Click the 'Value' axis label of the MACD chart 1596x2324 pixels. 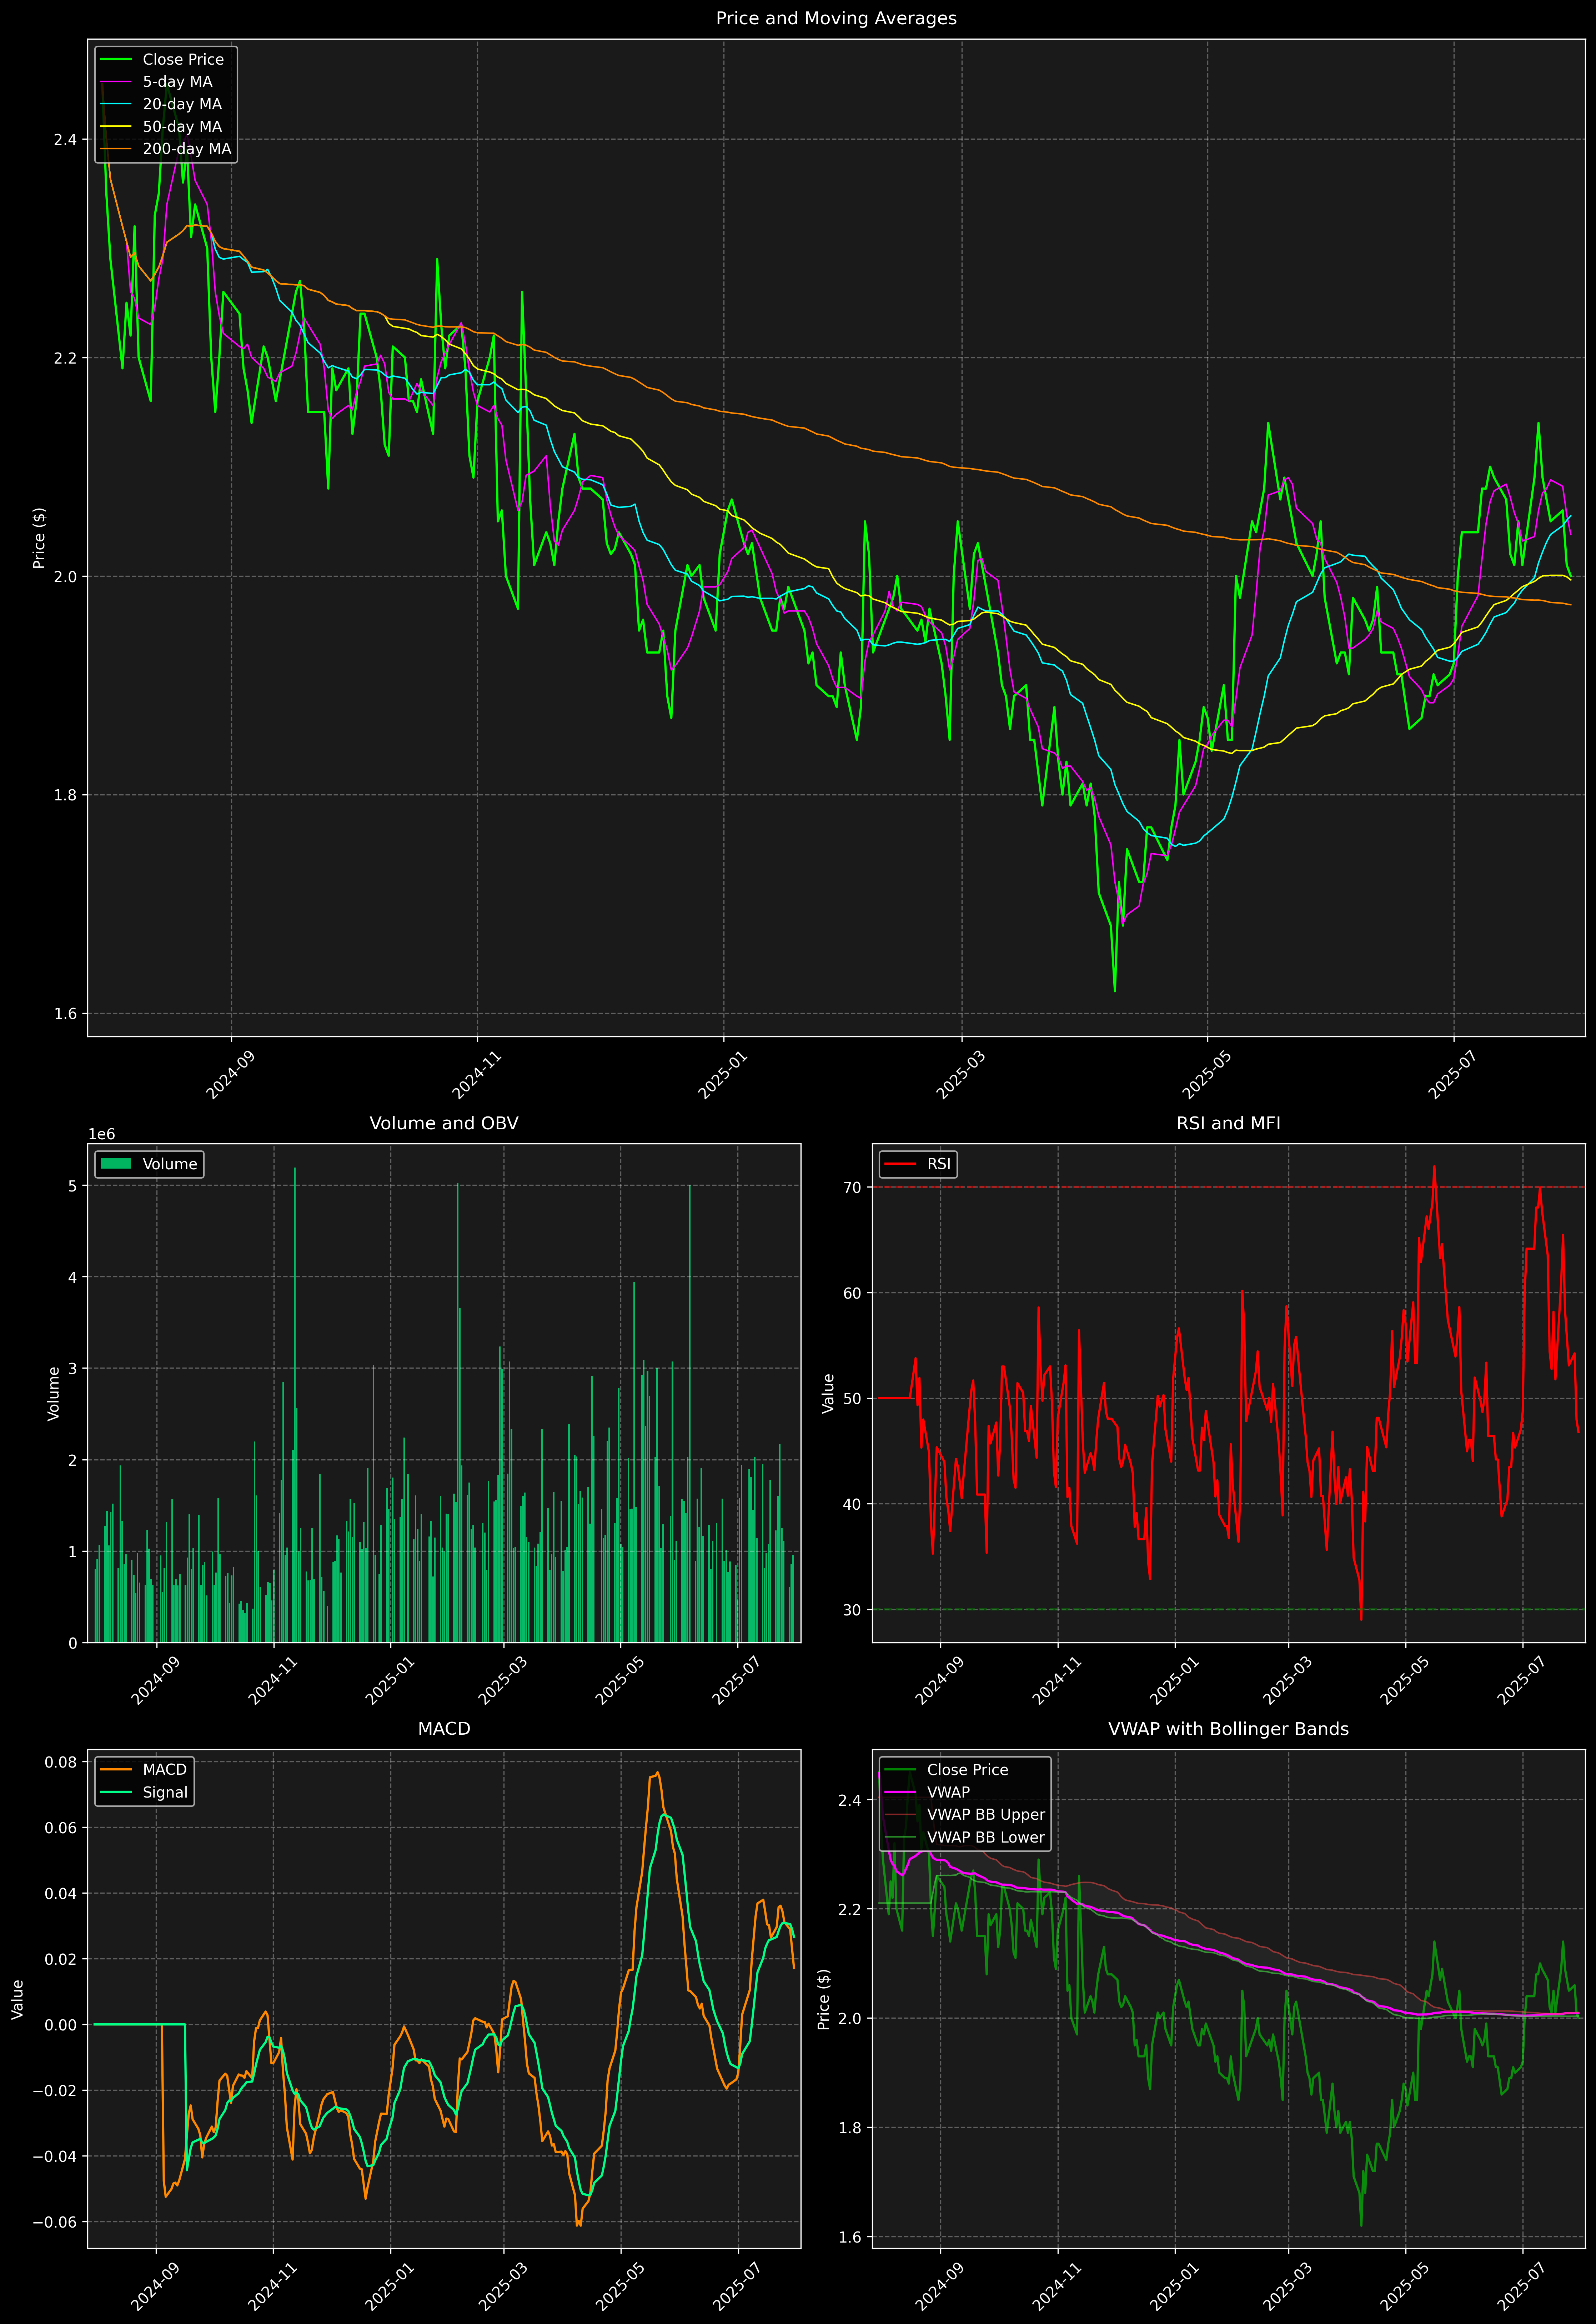click(x=18, y=1999)
